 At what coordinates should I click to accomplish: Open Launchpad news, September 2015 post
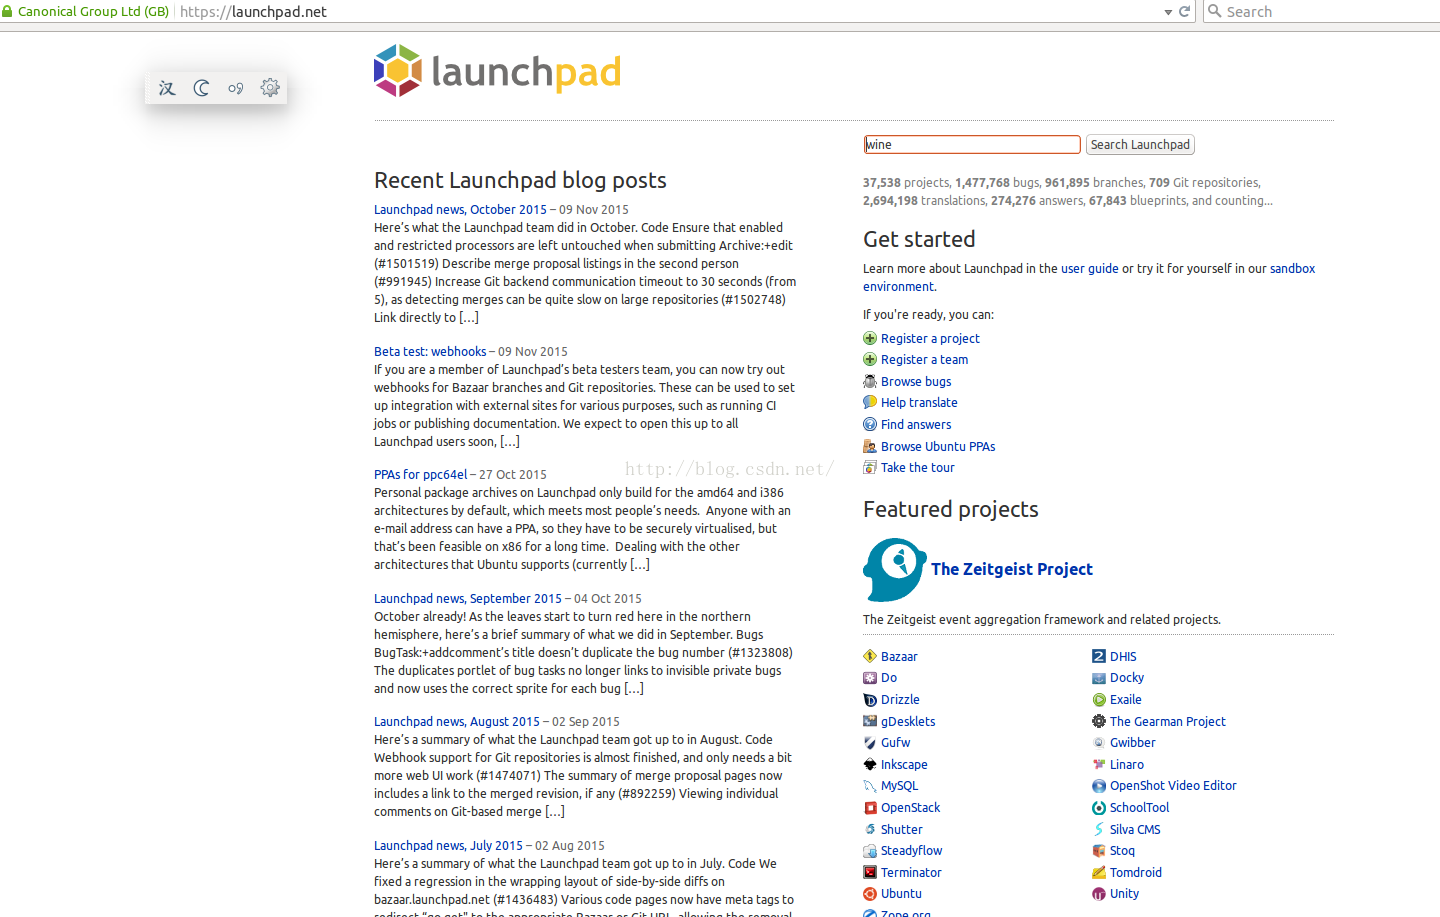click(x=468, y=598)
